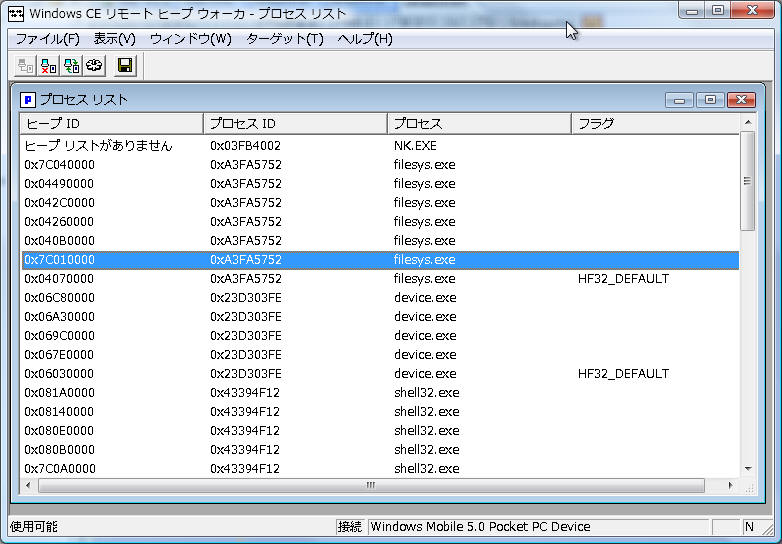Sort by the プロセス column header
Viewport: 782px width, 544px height.
pos(479,124)
